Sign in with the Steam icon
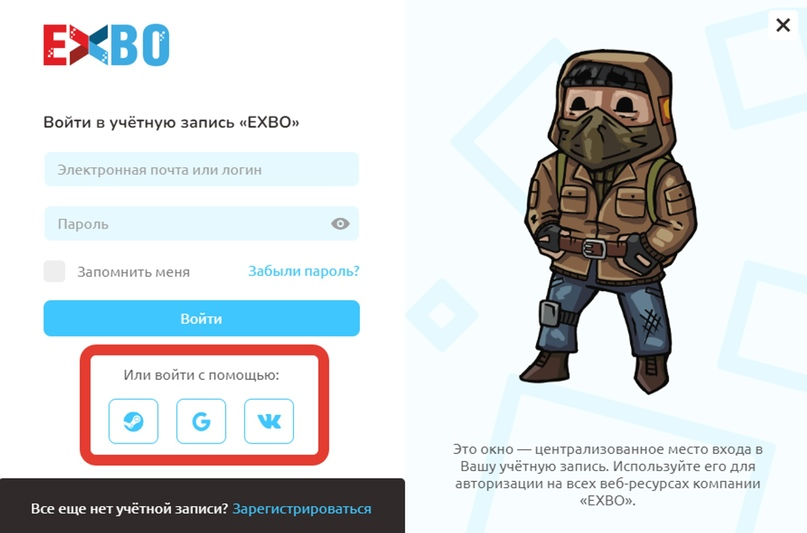Image resolution: width=807 pixels, height=533 pixels. 133,421
